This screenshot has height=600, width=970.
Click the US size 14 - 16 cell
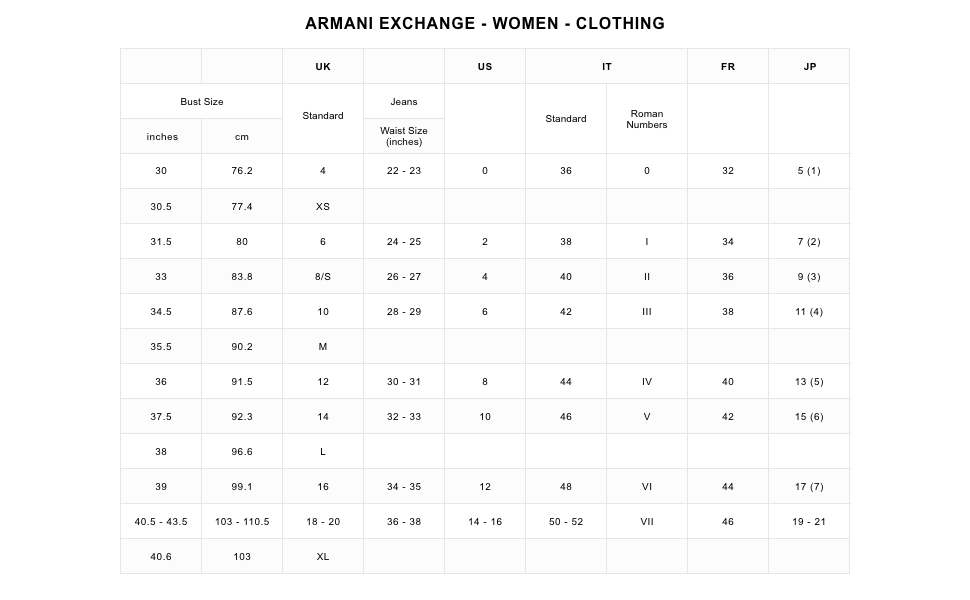(485, 521)
